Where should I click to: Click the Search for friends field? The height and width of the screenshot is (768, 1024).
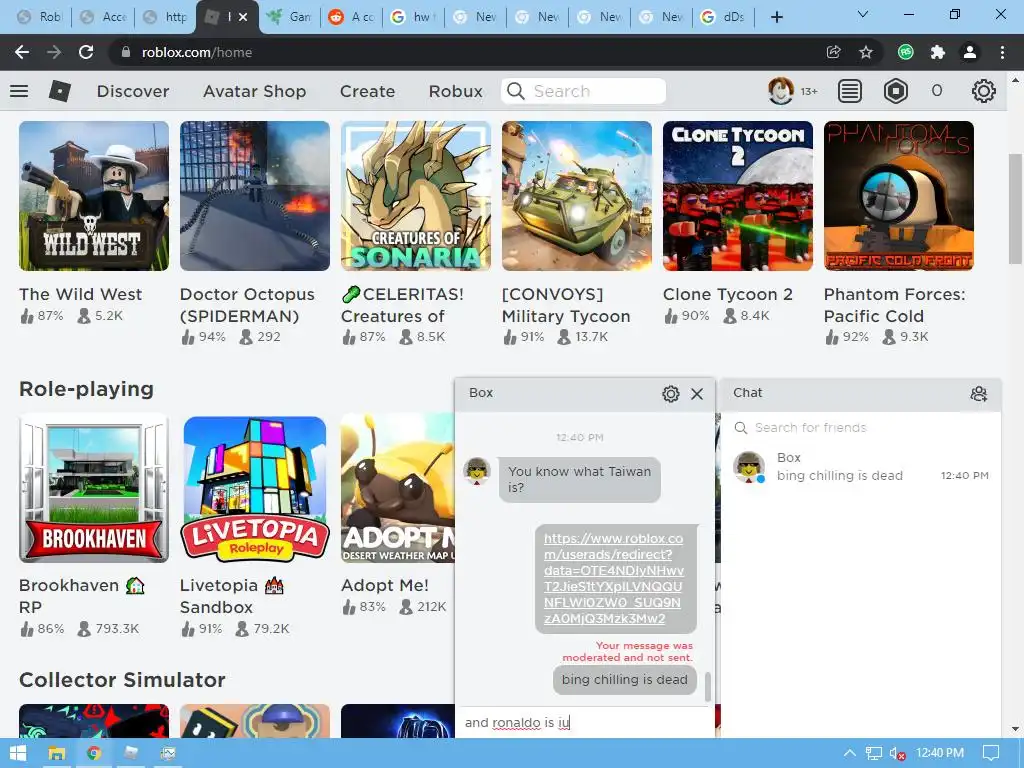pos(861,428)
